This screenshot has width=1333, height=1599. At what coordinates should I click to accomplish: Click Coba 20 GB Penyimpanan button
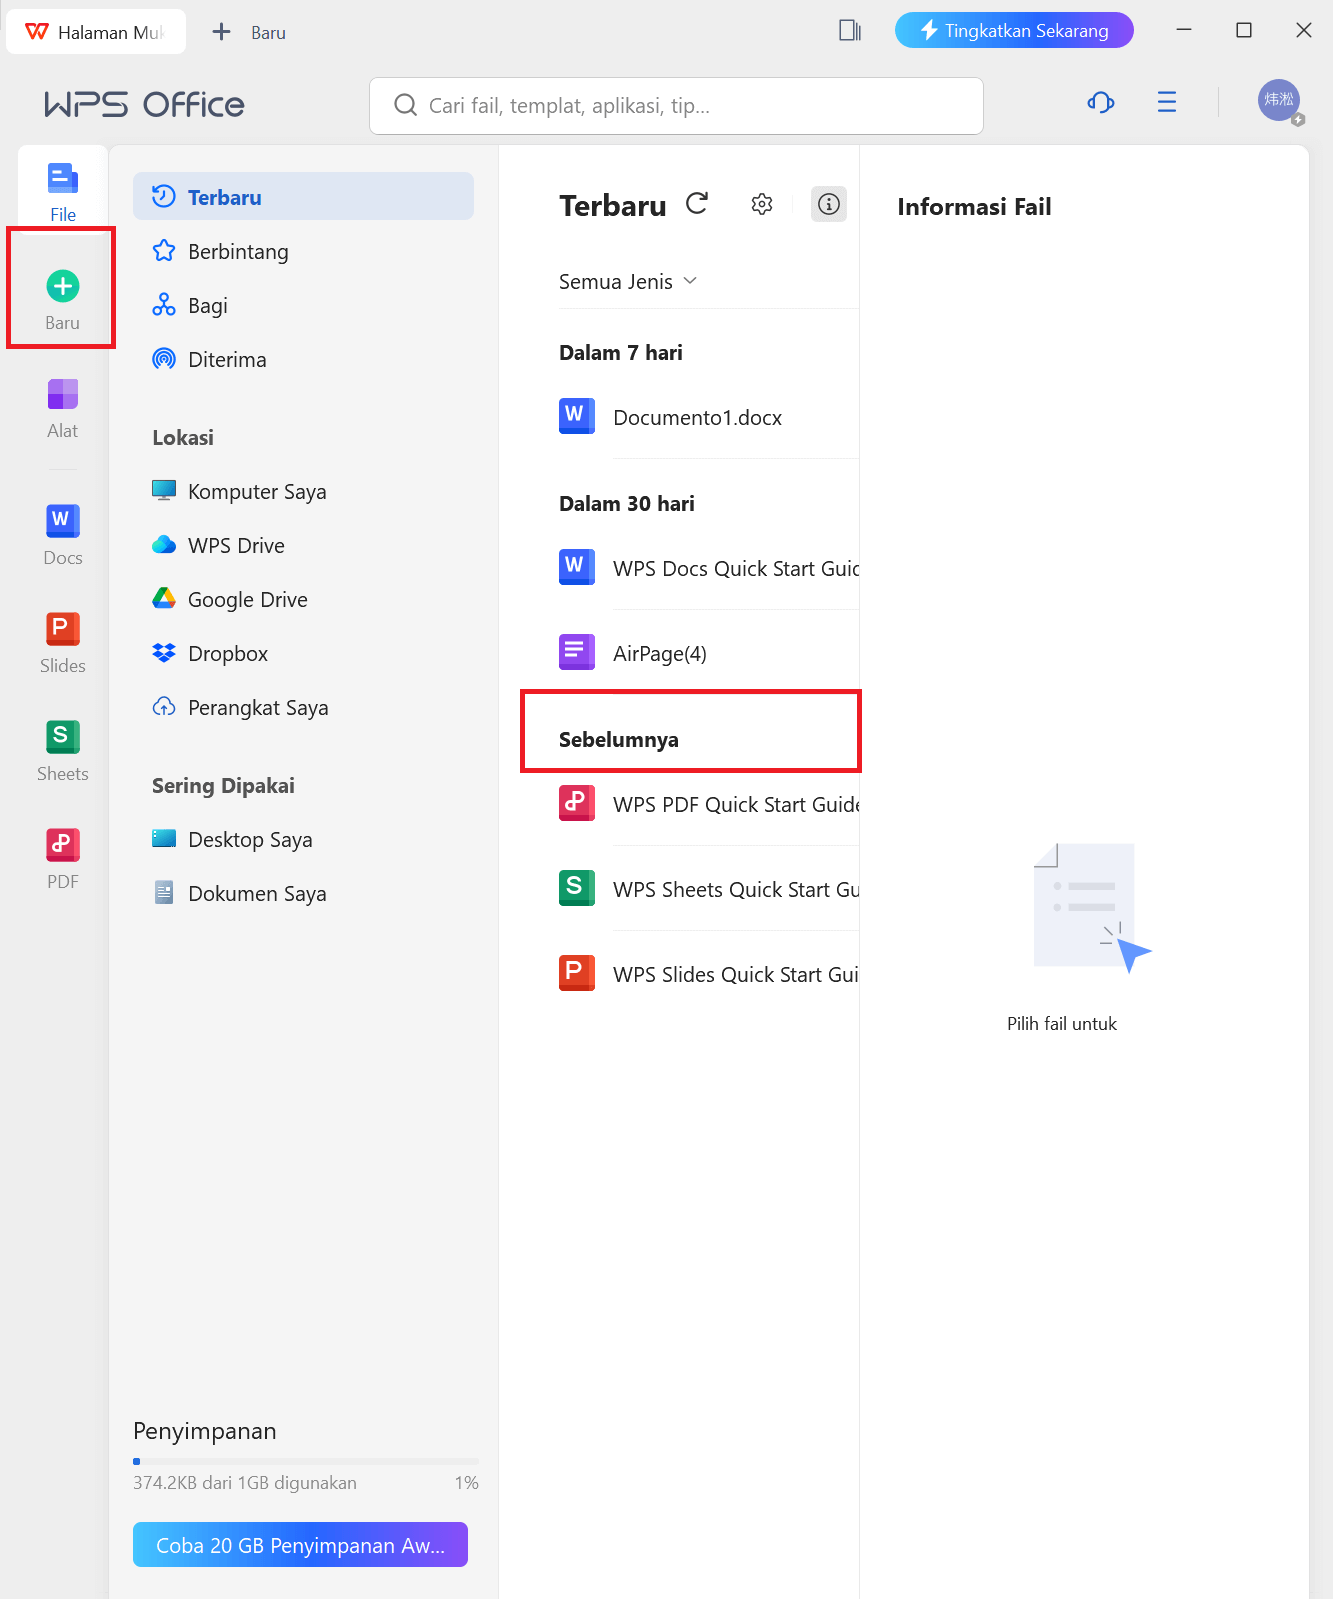pyautogui.click(x=300, y=1545)
